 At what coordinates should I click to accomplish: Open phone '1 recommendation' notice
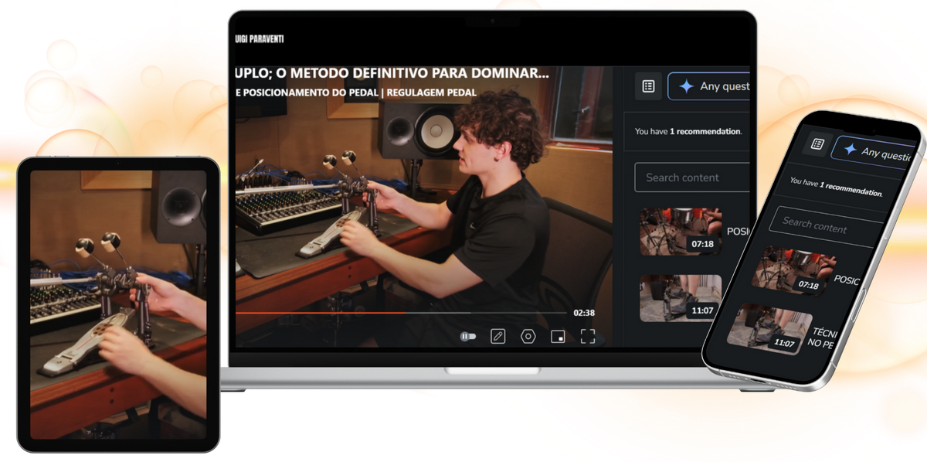pos(836,186)
